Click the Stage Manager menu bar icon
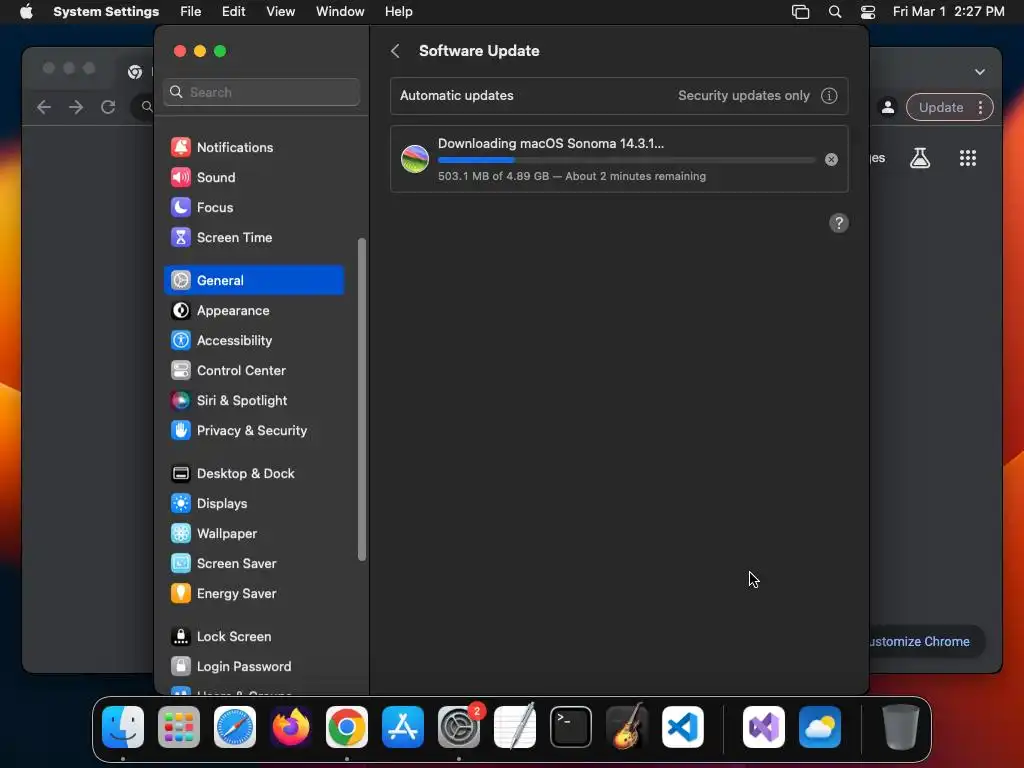The width and height of the screenshot is (1024, 768). [800, 12]
